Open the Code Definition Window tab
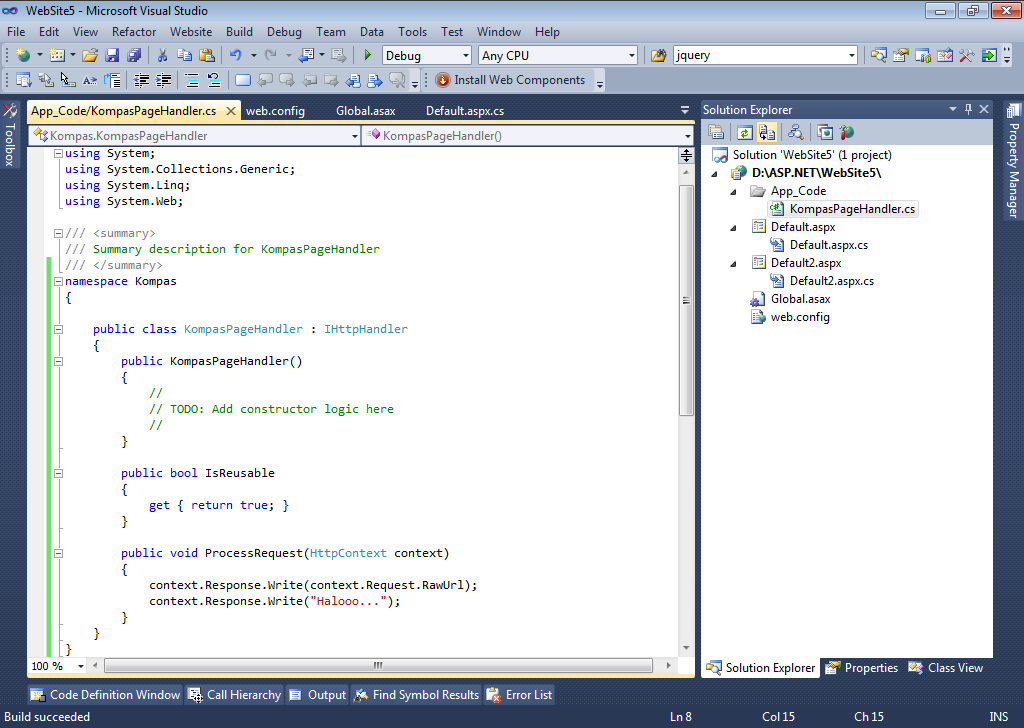This screenshot has width=1024, height=728. pos(105,695)
